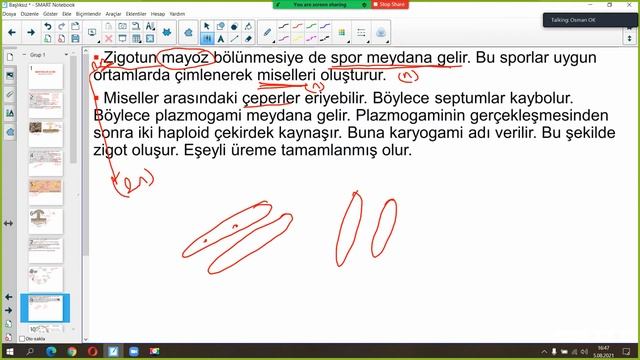Open the line style options dropdown
This screenshot has height=360, width=640.
point(362,32)
